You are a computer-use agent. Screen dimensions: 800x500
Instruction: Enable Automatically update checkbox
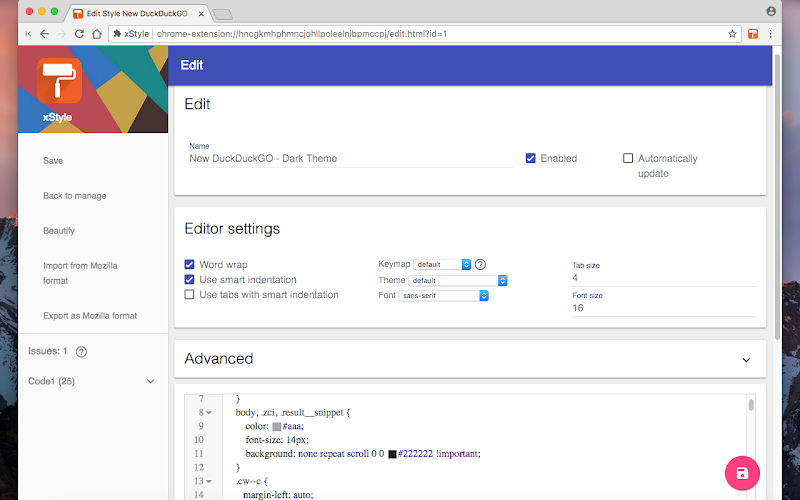pyautogui.click(x=628, y=158)
